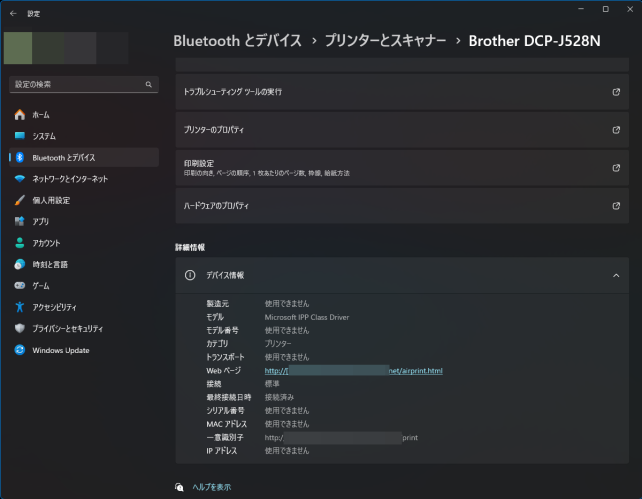Click the シリアル番号 label
642x499 pixels.
225,411
